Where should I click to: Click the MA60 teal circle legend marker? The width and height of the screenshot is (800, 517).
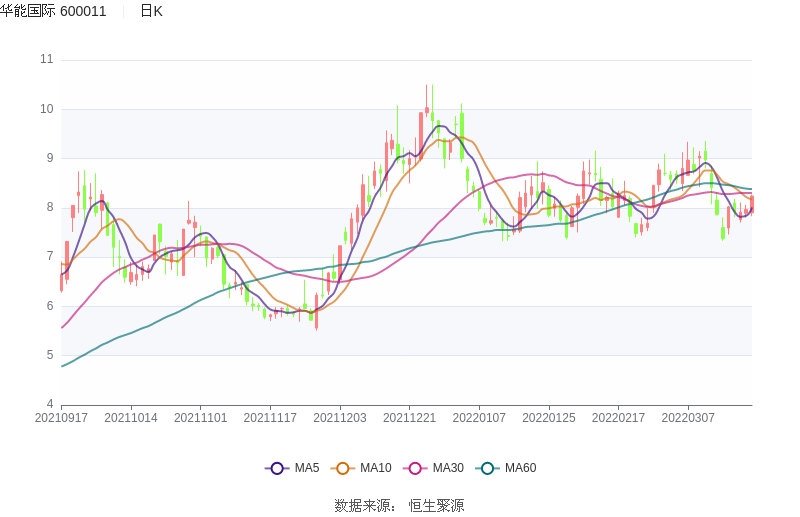tap(488, 468)
